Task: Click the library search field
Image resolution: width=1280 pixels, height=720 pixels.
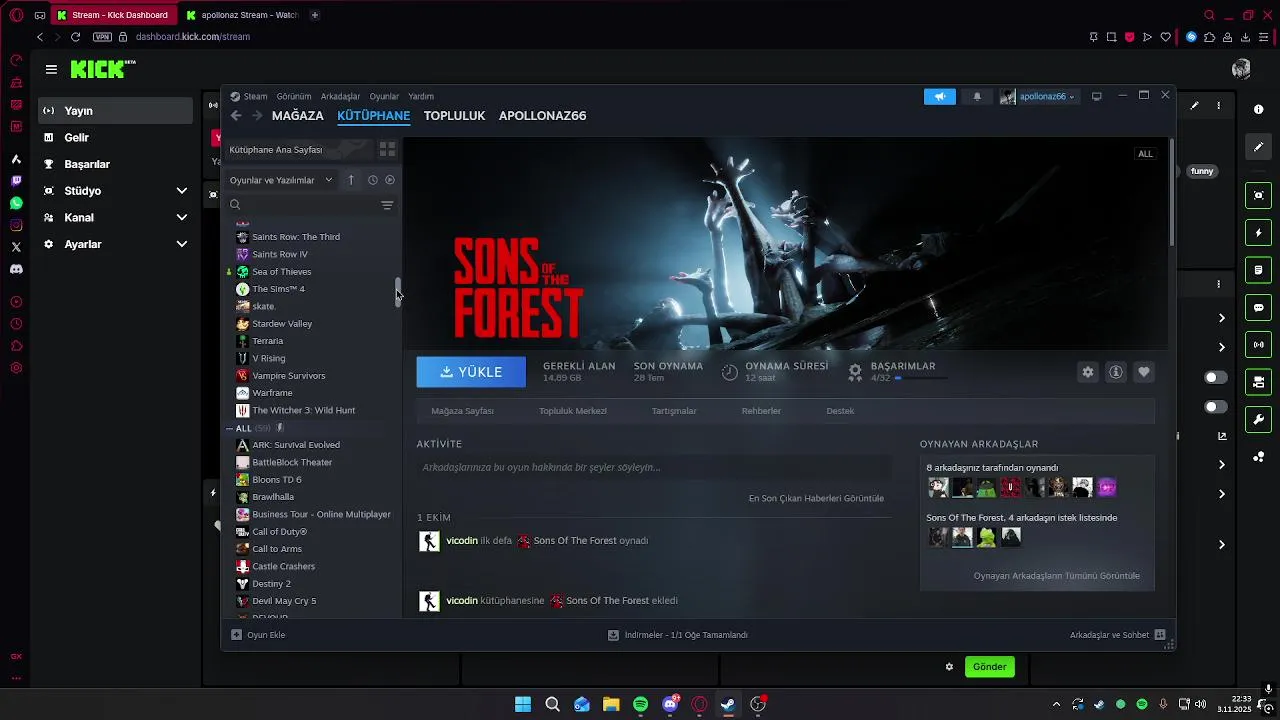Action: 302,205
